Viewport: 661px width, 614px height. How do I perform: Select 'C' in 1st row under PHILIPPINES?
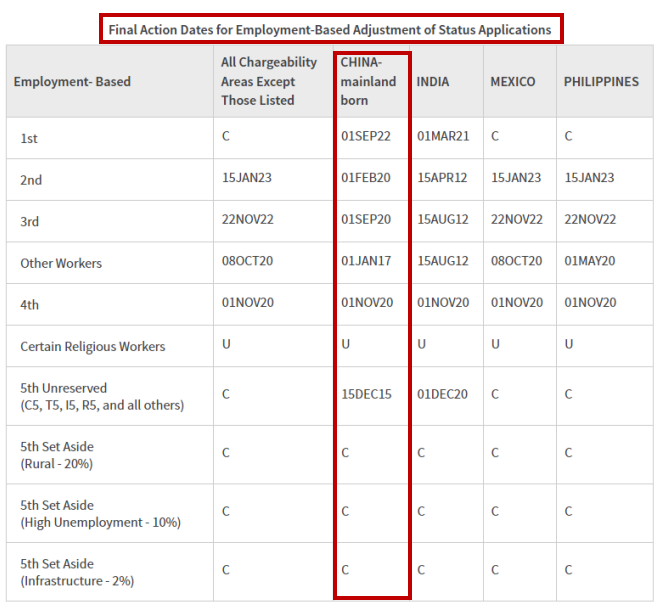569,136
